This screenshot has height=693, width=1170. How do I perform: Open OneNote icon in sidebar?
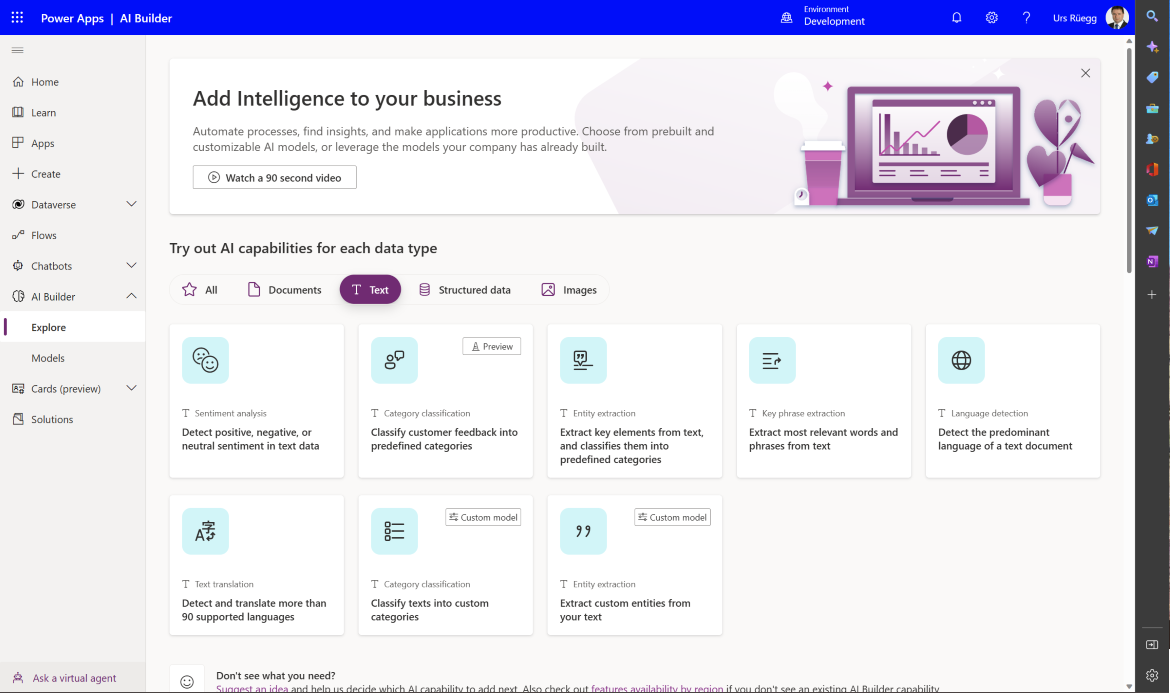pyautogui.click(x=1152, y=261)
